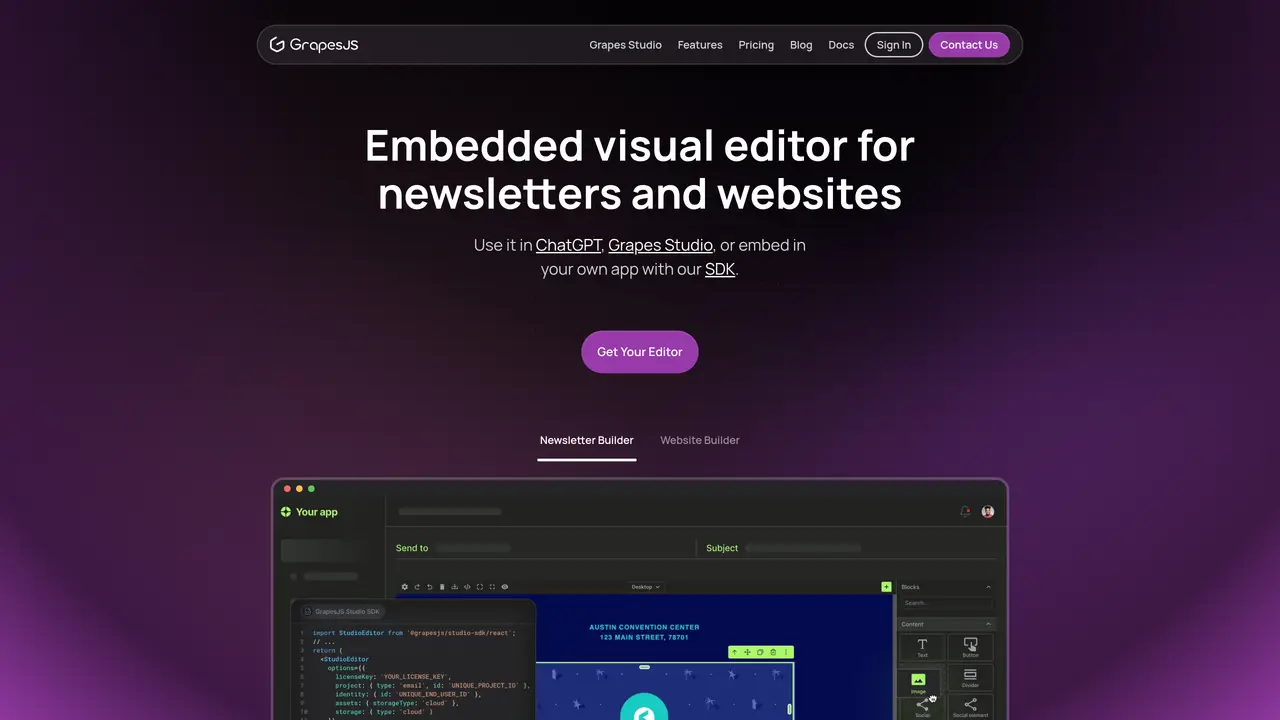This screenshot has height=720, width=1280.
Task: Click the move icon on the green toolbar
Action: click(747, 652)
